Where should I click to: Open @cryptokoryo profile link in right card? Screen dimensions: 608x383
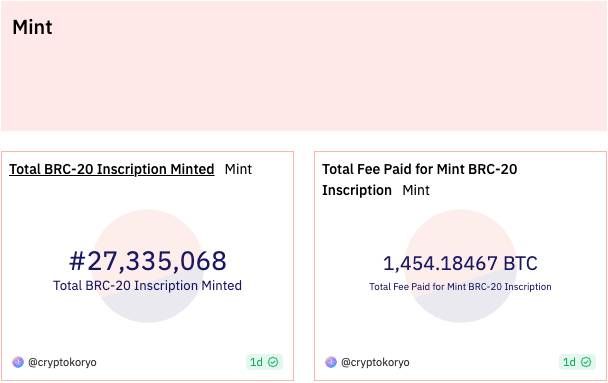click(x=375, y=362)
